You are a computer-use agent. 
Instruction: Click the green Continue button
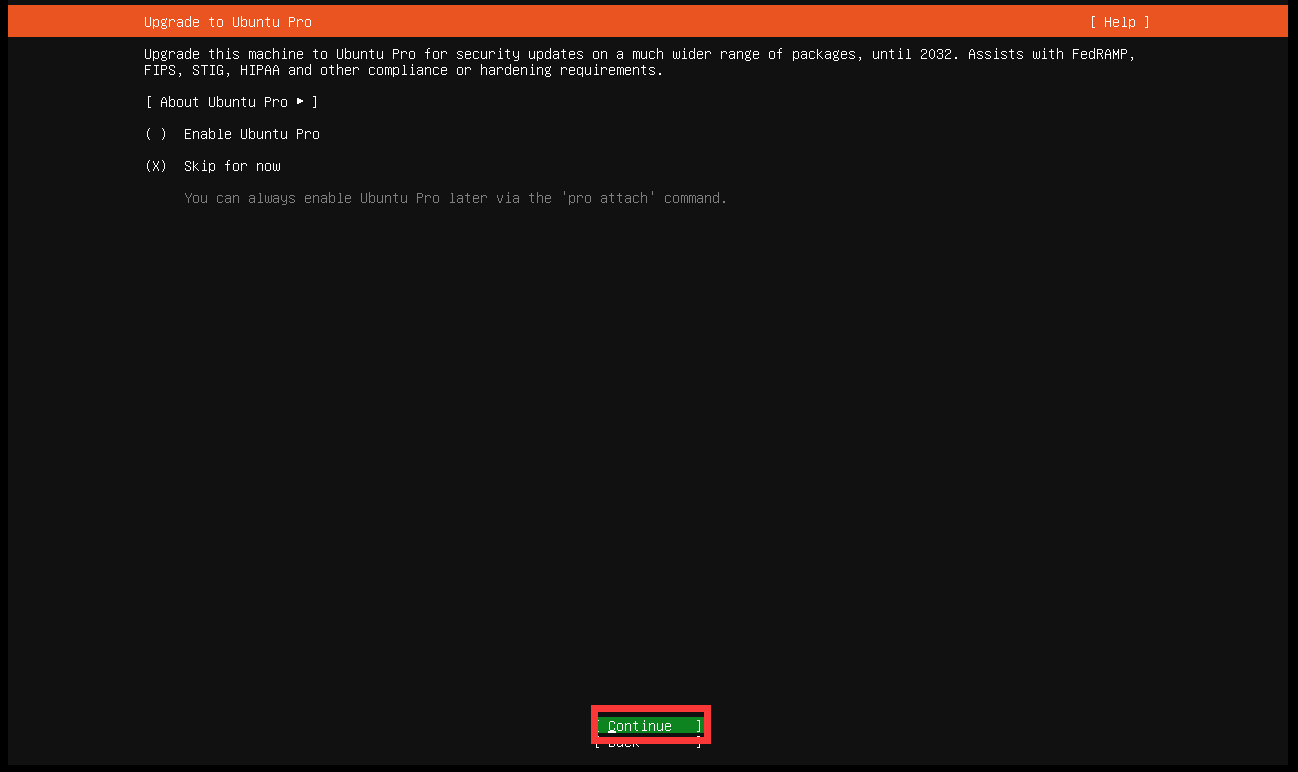pyautogui.click(x=650, y=726)
